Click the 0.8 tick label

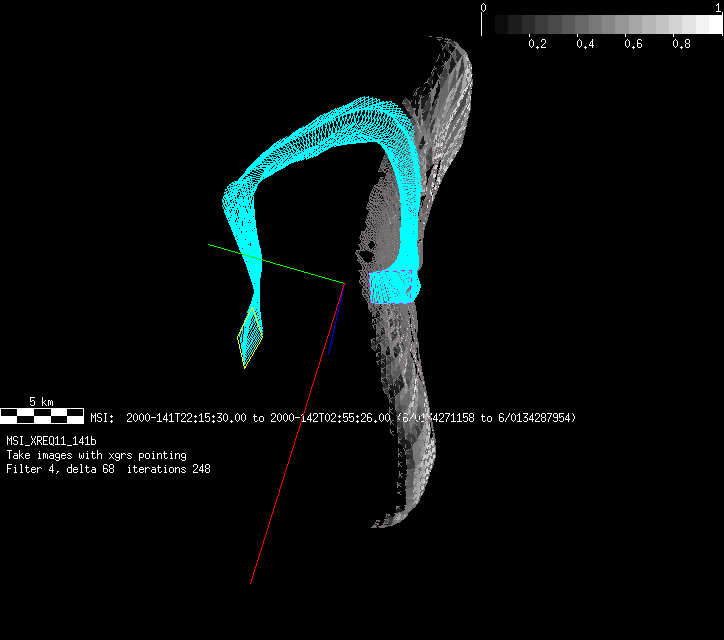[x=681, y=45]
